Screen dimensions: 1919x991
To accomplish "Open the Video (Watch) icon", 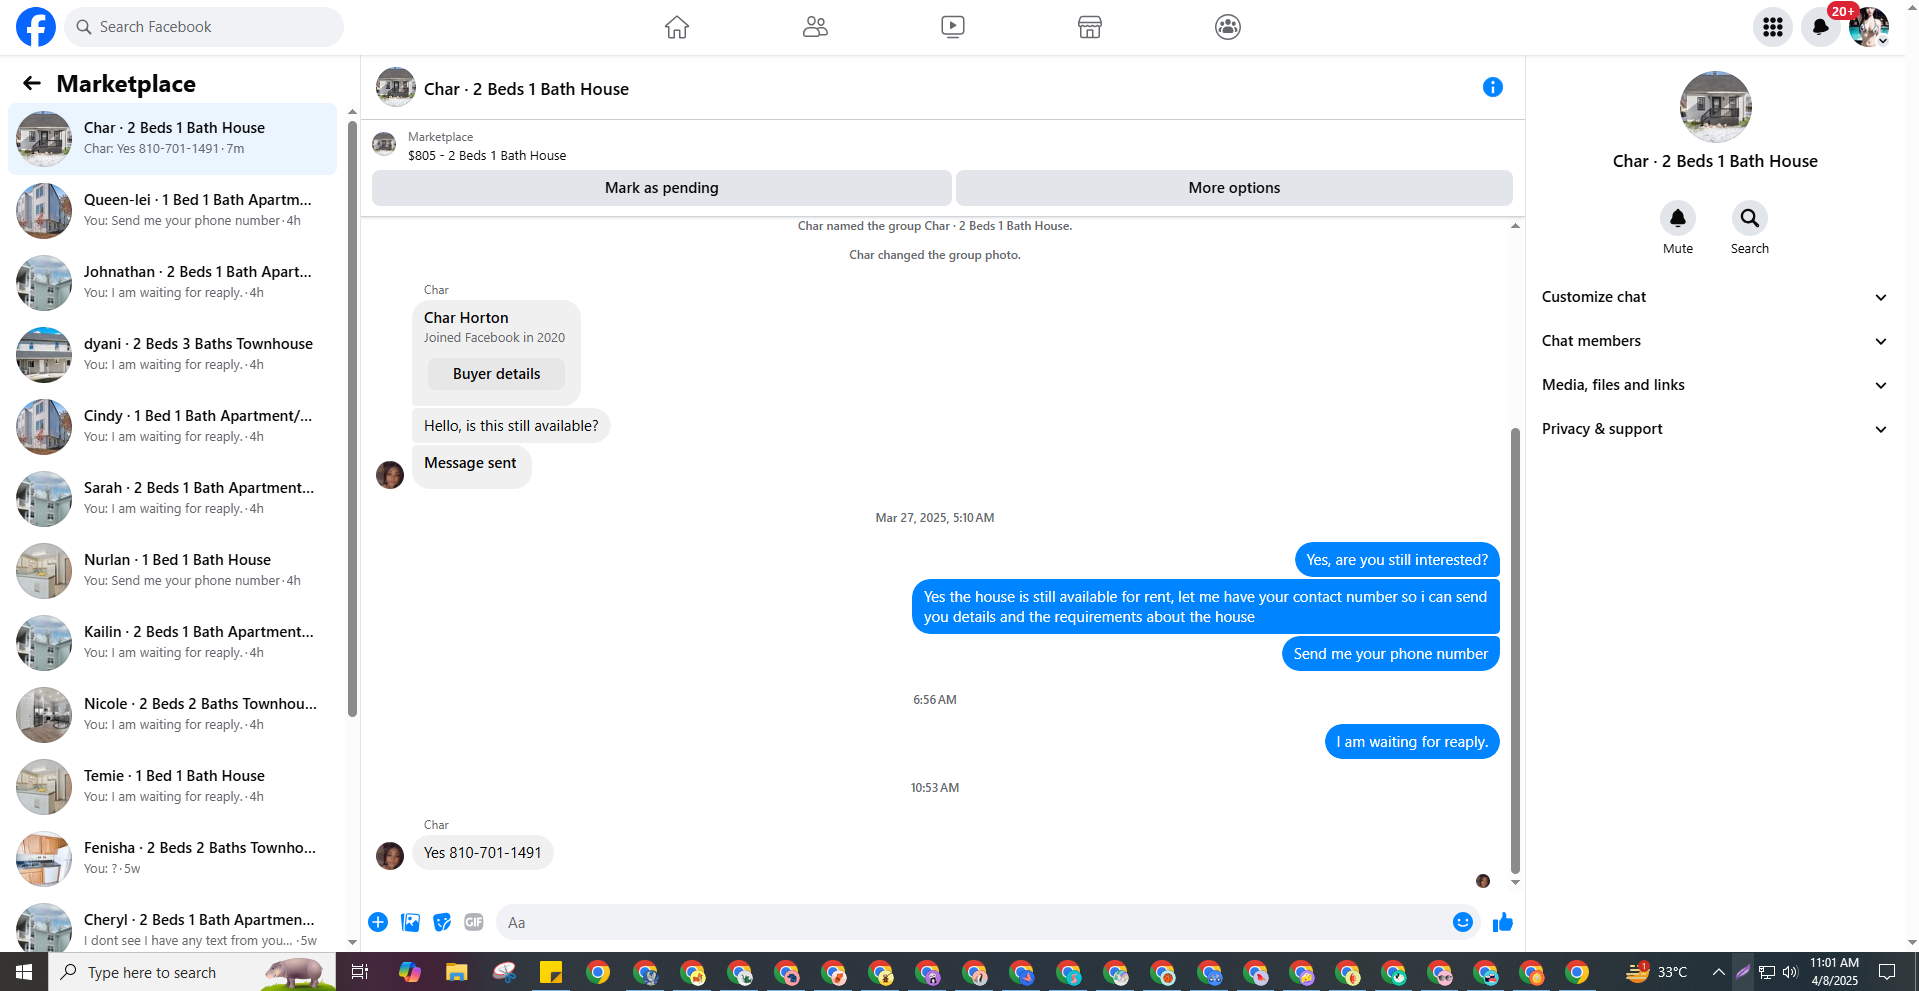I will tap(953, 27).
